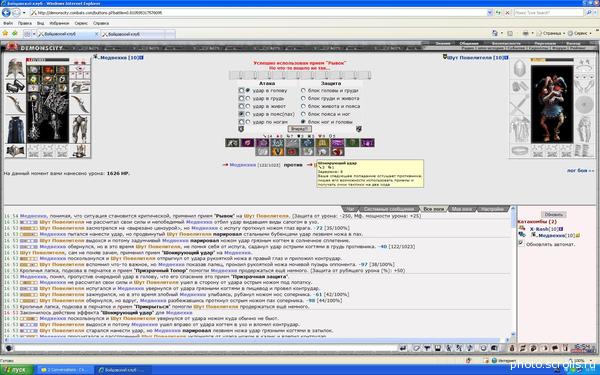Image resolution: width=600 pixels, height=375 pixels.
Task: Untick the checkbox beside 'удар в пояс(пах)'
Action: tap(241, 114)
